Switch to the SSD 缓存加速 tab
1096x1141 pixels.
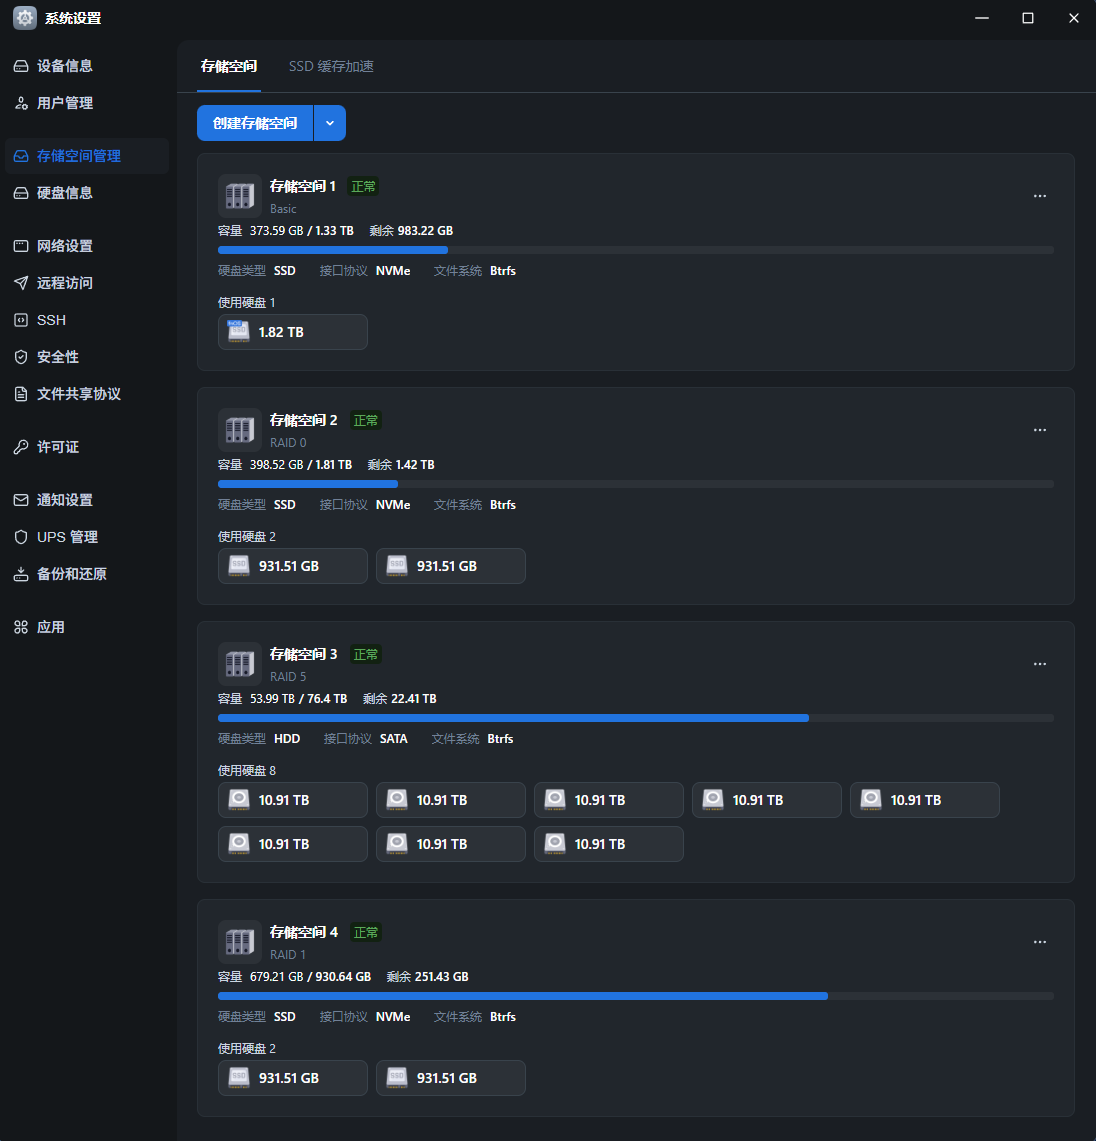click(x=331, y=66)
